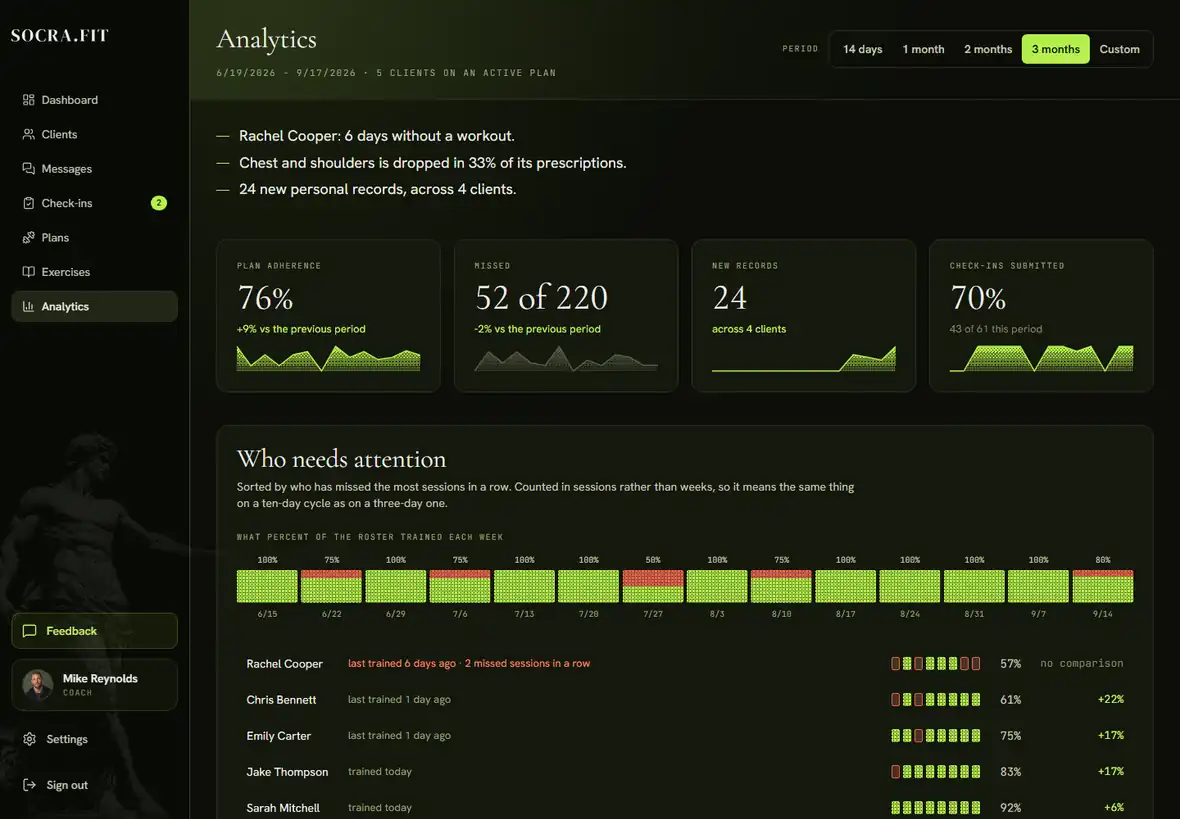Click the 6/15 week bar
The image size is (1180, 819).
point(267,586)
